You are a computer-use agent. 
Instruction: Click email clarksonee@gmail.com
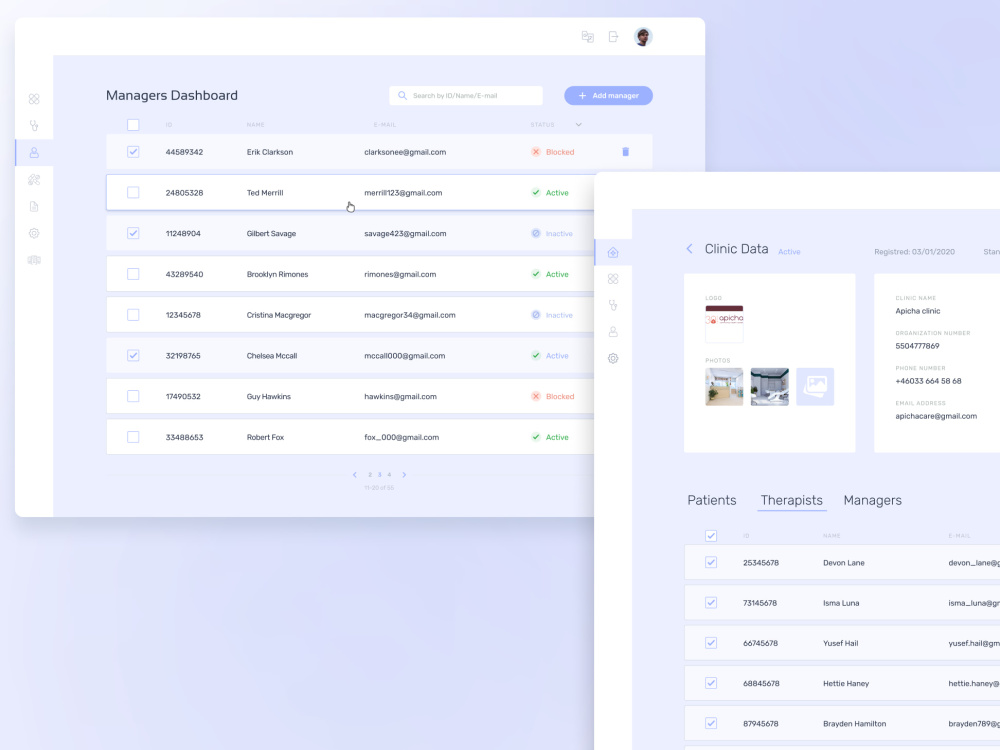405,152
